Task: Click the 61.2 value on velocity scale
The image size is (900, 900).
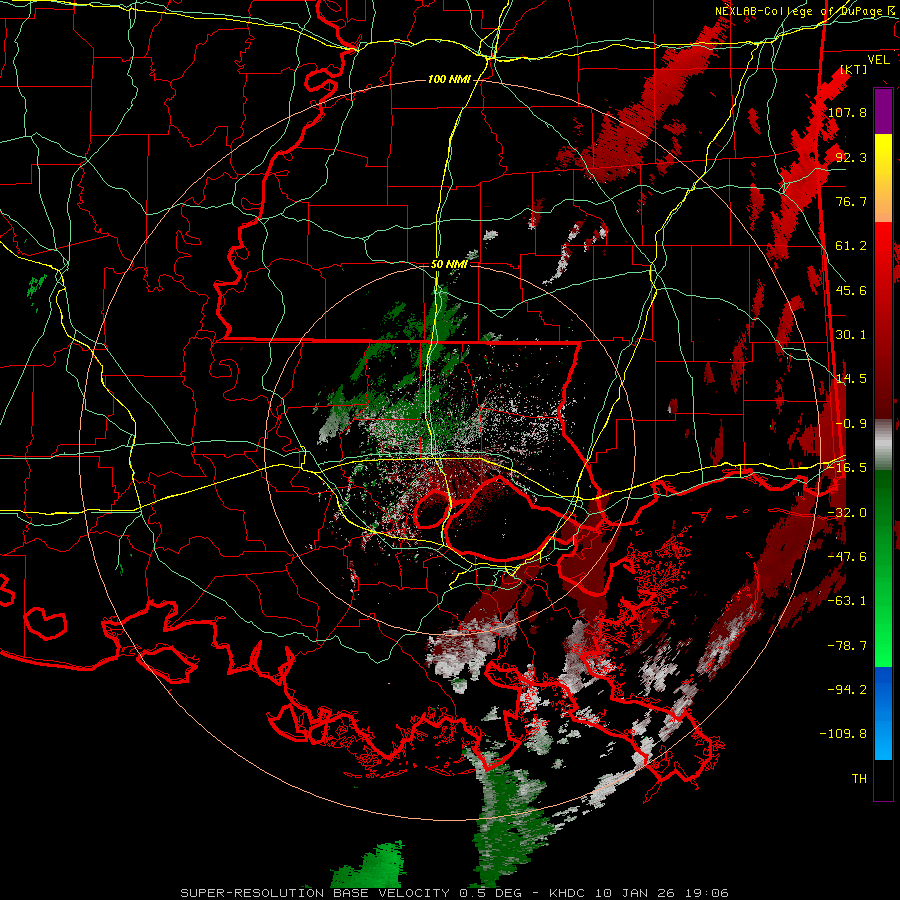Action: point(851,246)
